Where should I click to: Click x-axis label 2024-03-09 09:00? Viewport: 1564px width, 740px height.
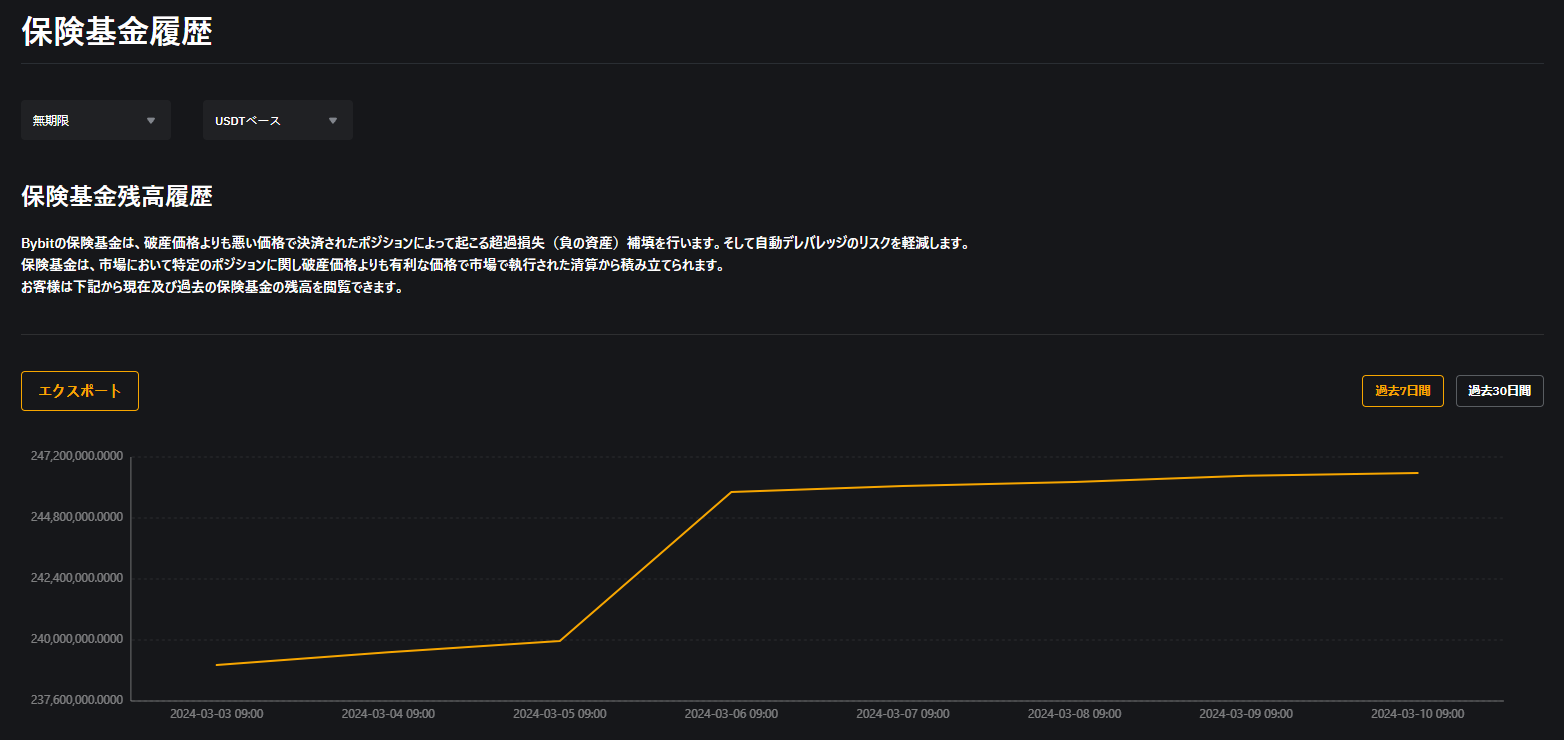pyautogui.click(x=1246, y=714)
